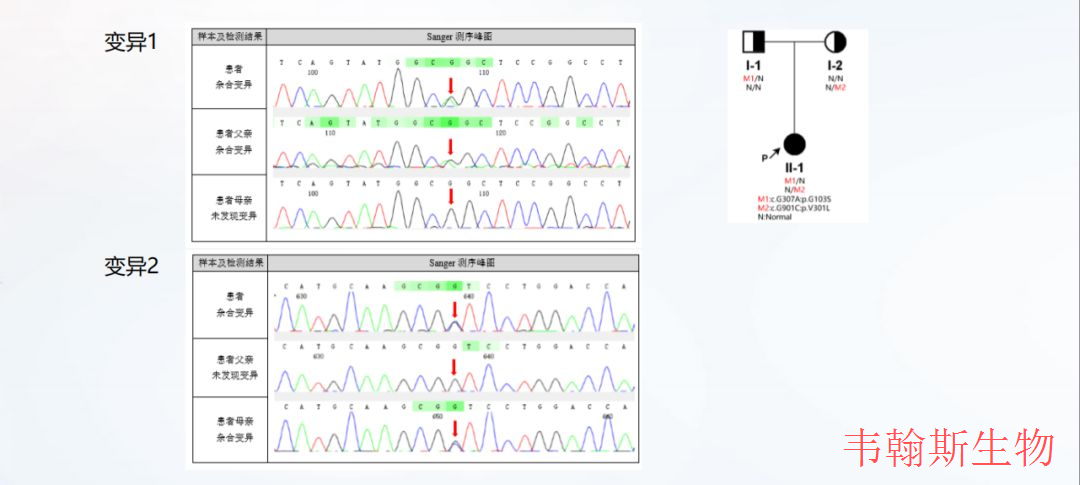This screenshot has height=485, width=1080.
Task: Select the 患者母亲 未发现变异 cell in the 变异1 table
Action: (229, 207)
